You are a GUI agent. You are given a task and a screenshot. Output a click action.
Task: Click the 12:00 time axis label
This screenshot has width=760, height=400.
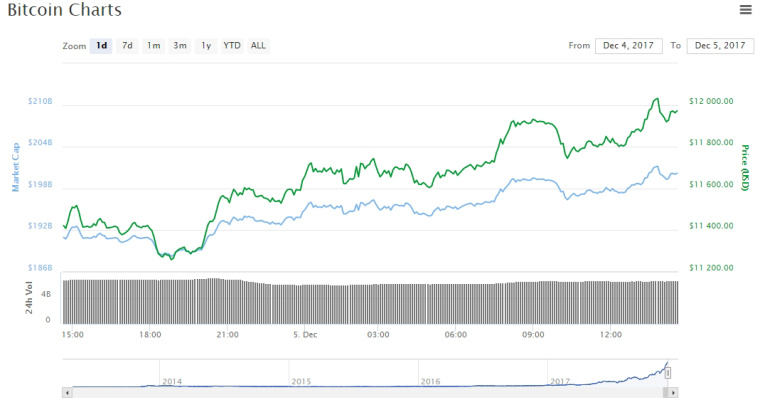click(x=611, y=335)
